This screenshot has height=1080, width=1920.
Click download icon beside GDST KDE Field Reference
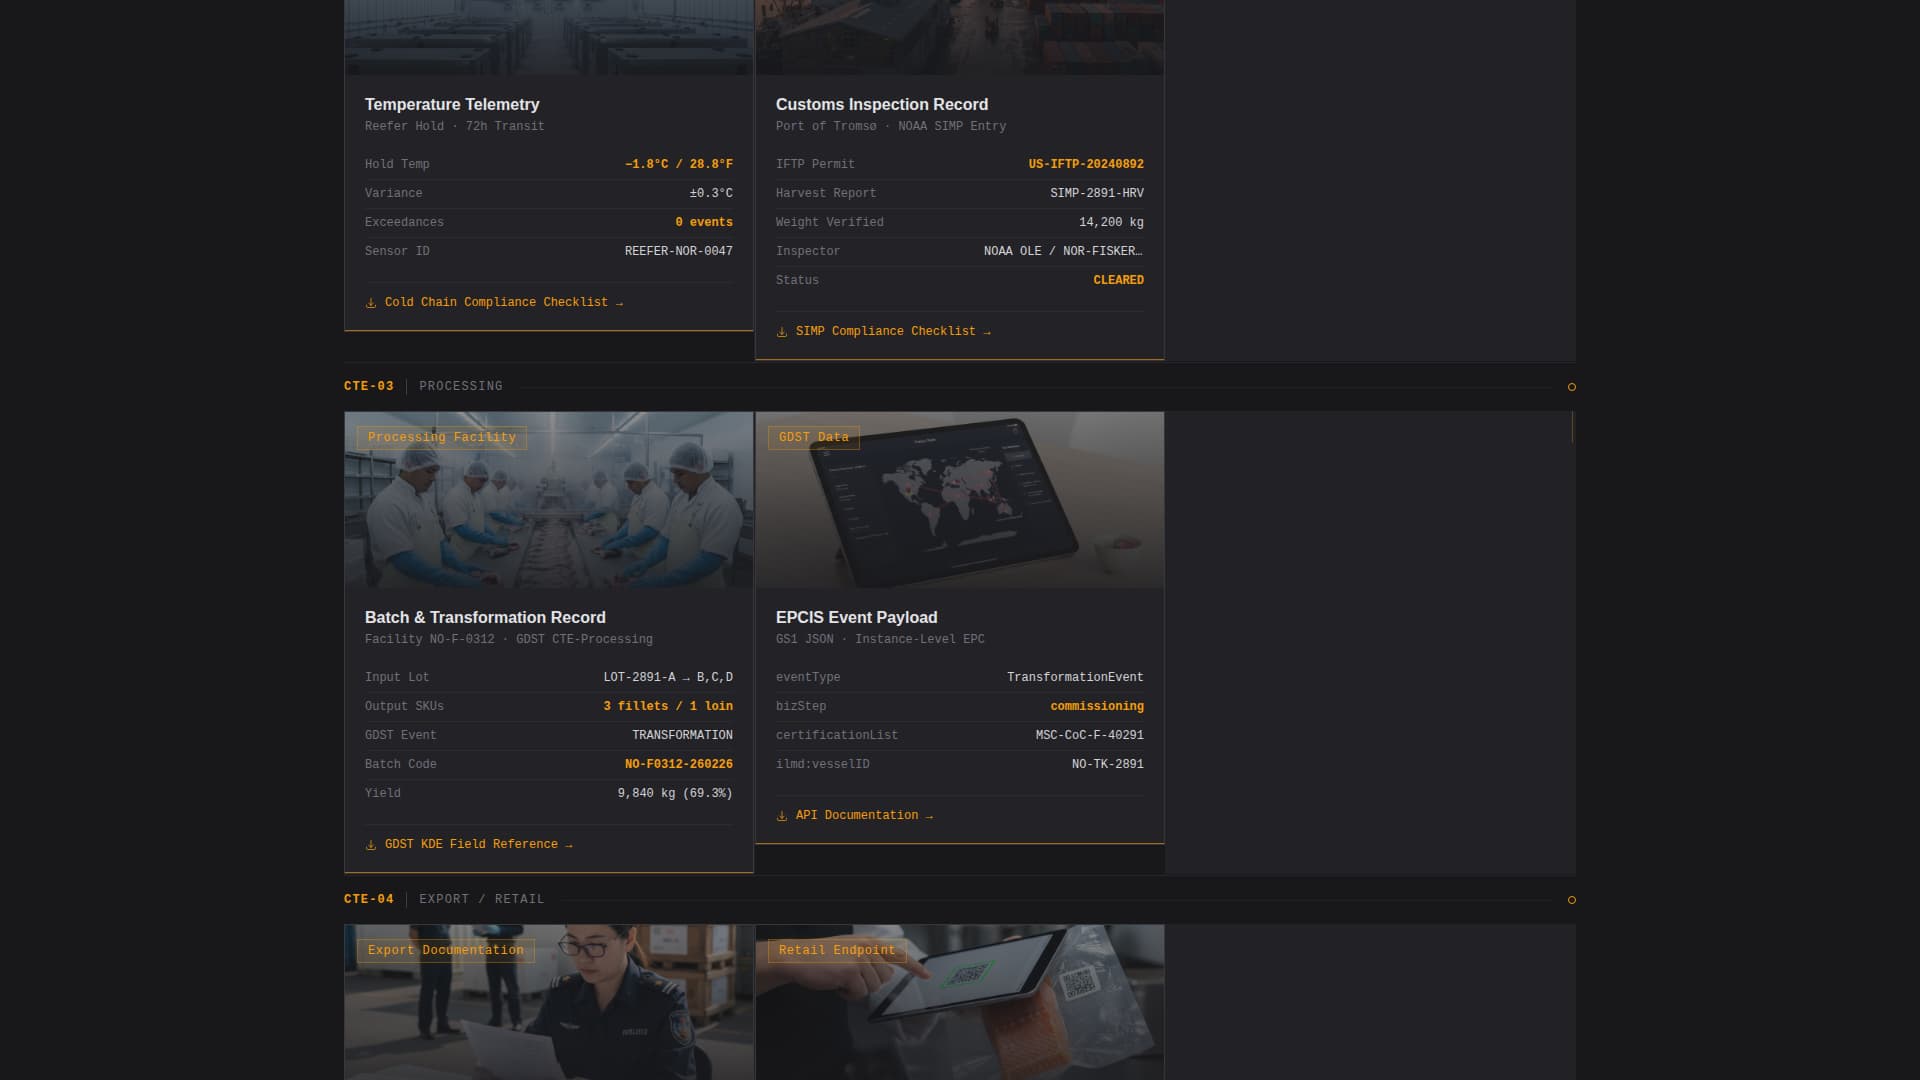point(371,846)
